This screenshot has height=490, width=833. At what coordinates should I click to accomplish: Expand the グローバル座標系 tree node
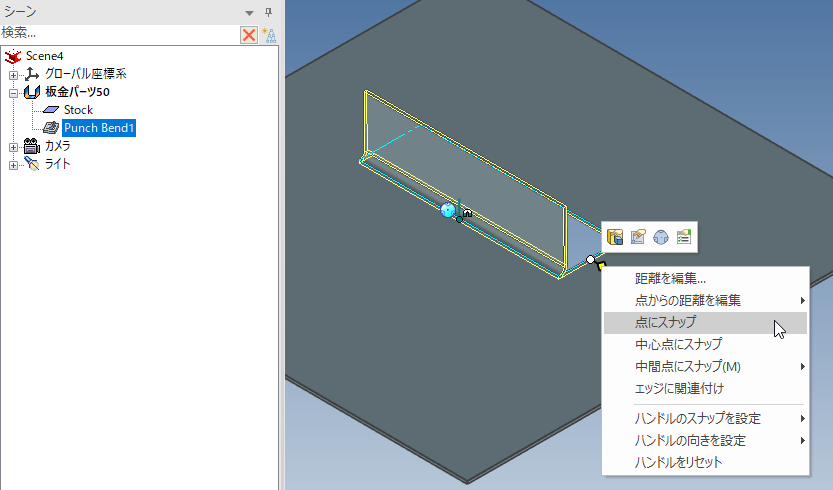13,74
